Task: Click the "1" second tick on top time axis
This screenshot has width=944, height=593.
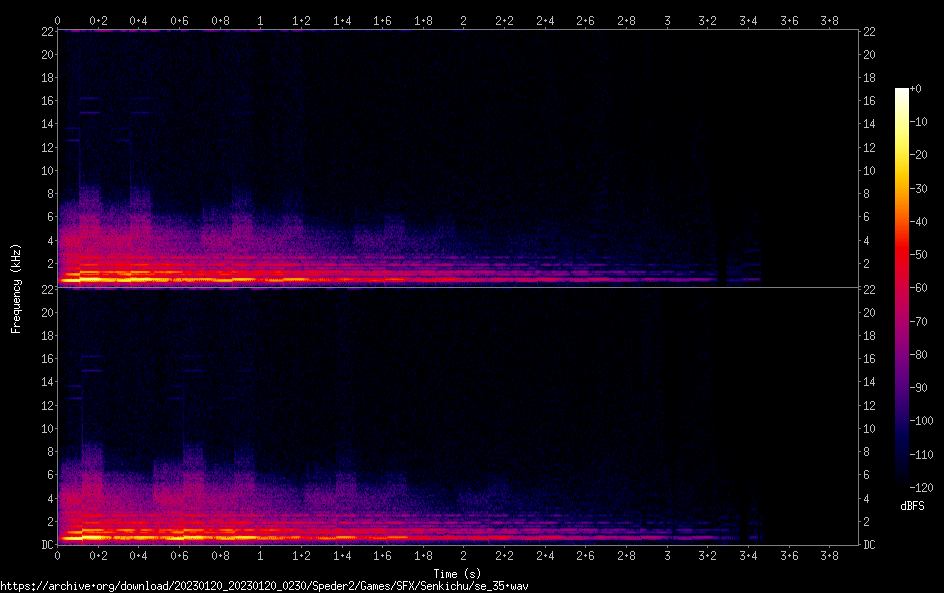Action: [260, 20]
